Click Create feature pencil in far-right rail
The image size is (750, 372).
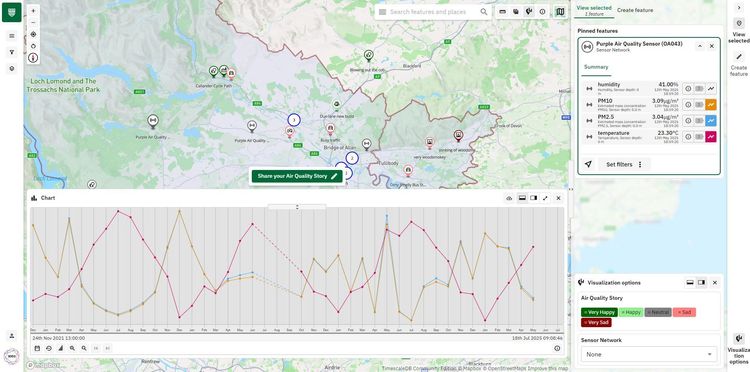(x=739, y=56)
